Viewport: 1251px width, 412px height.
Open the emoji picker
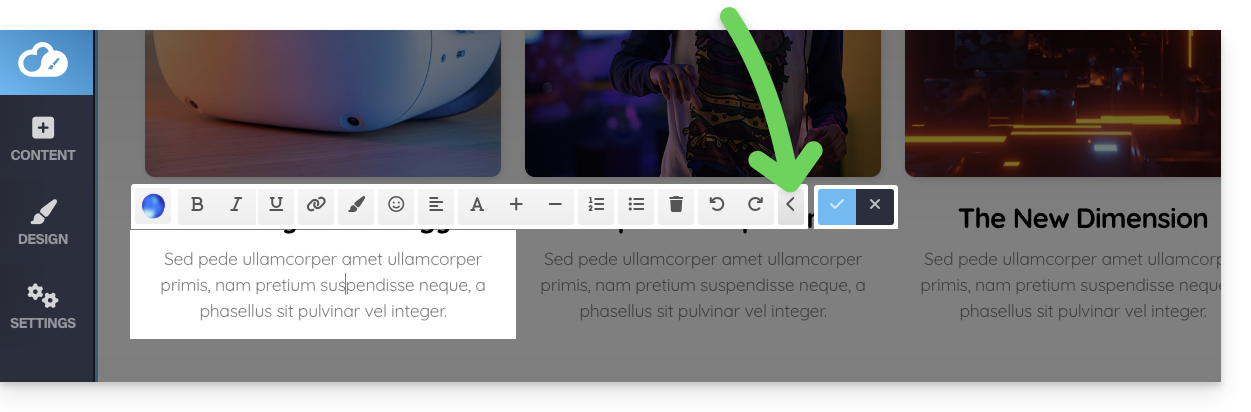coord(396,205)
